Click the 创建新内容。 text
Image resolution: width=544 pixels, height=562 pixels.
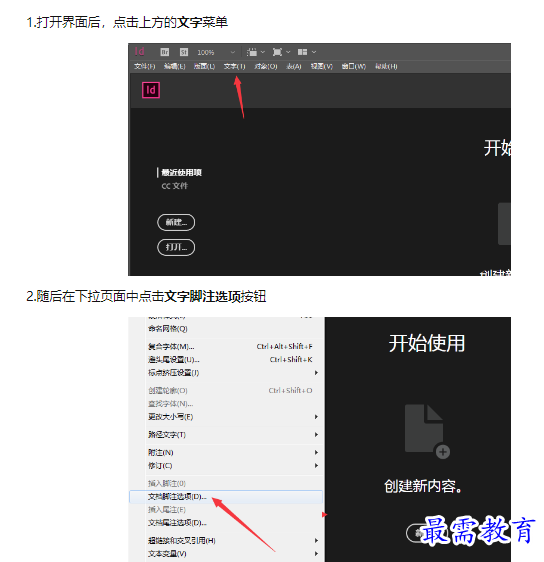tap(423, 486)
